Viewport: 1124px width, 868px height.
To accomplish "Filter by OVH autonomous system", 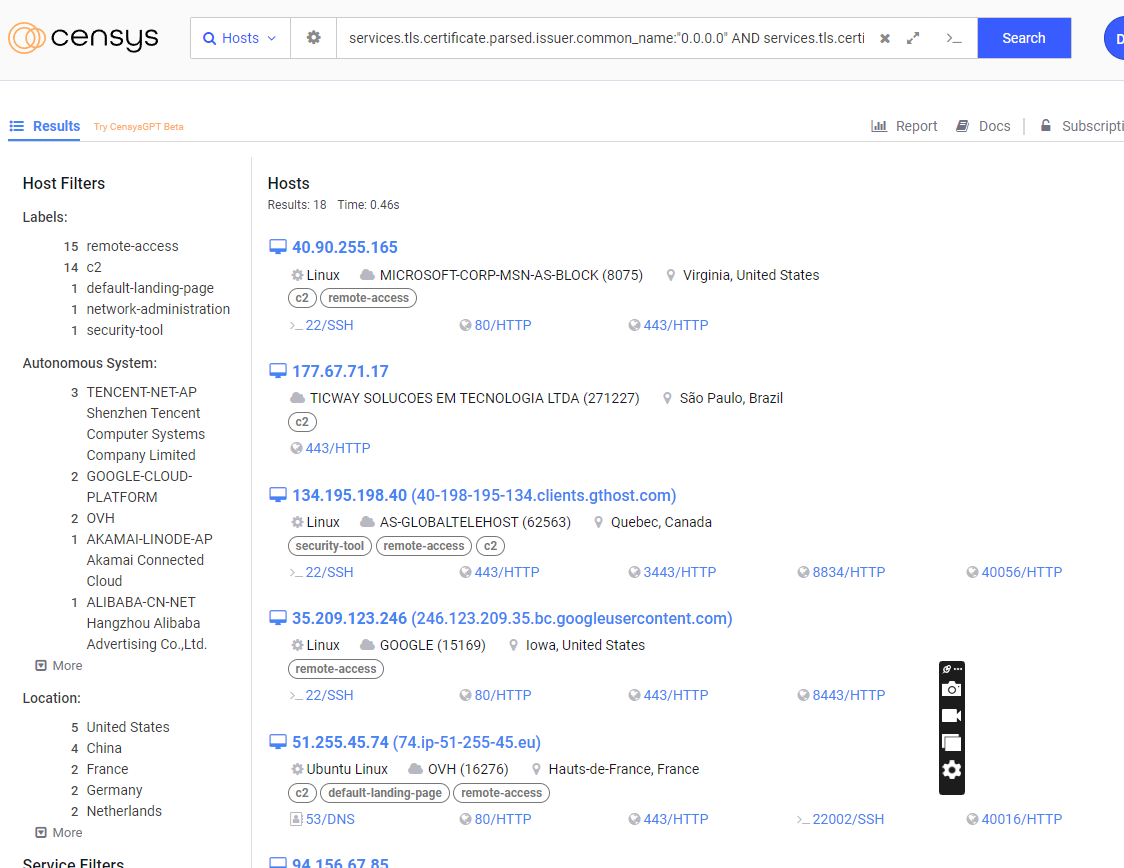I will pyautogui.click(x=100, y=518).
